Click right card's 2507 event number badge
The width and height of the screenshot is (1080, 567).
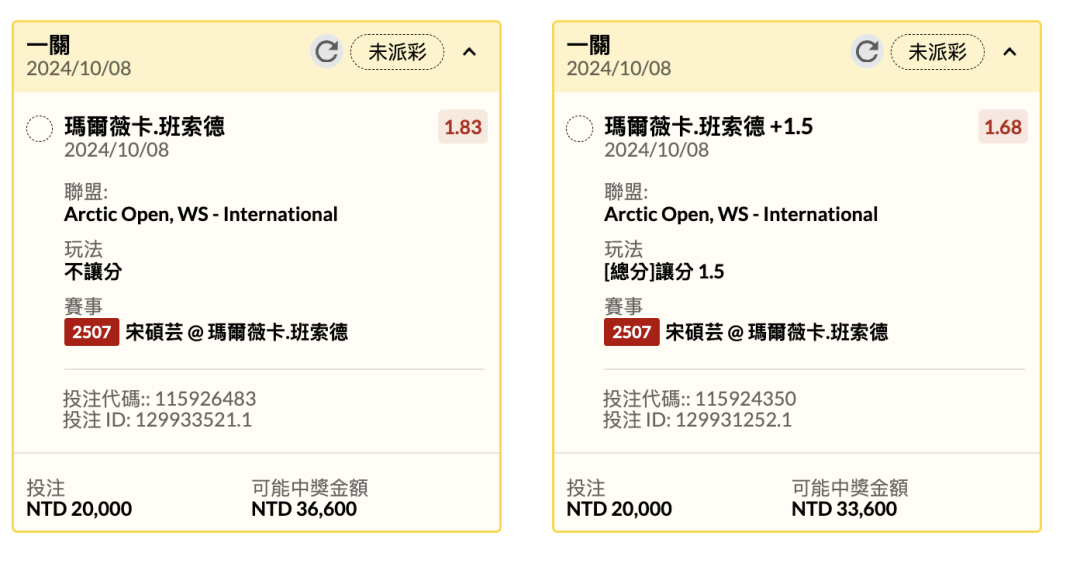pyautogui.click(x=631, y=332)
